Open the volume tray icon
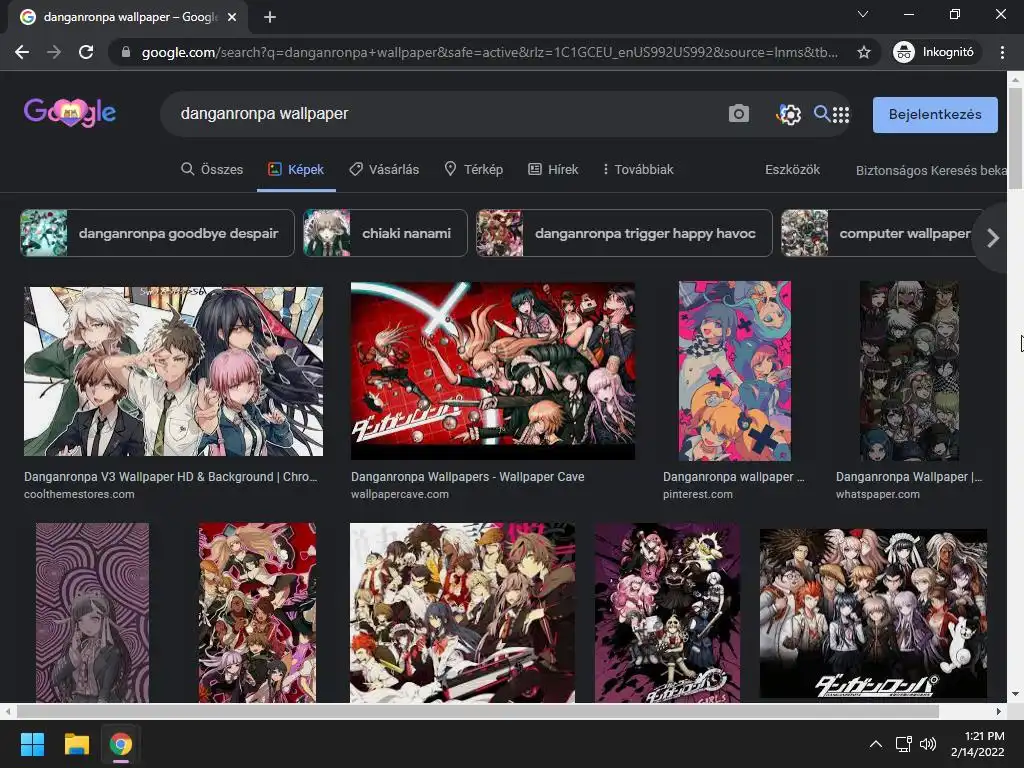1024x768 pixels. [x=927, y=744]
